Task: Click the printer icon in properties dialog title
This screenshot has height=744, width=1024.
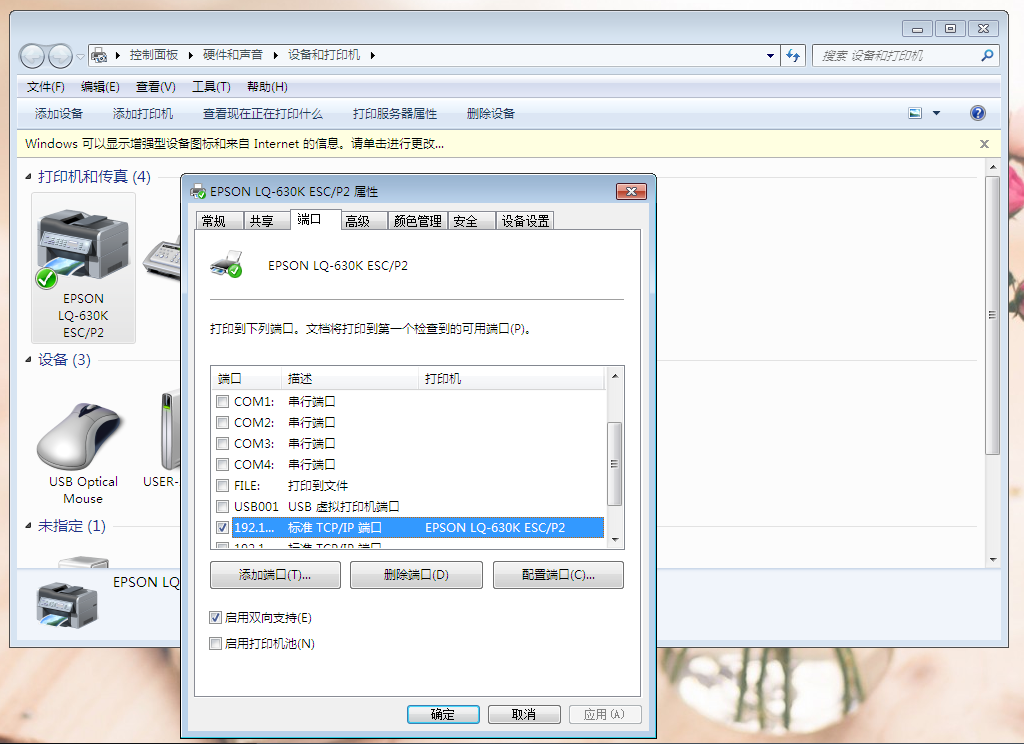Action: [x=197, y=191]
